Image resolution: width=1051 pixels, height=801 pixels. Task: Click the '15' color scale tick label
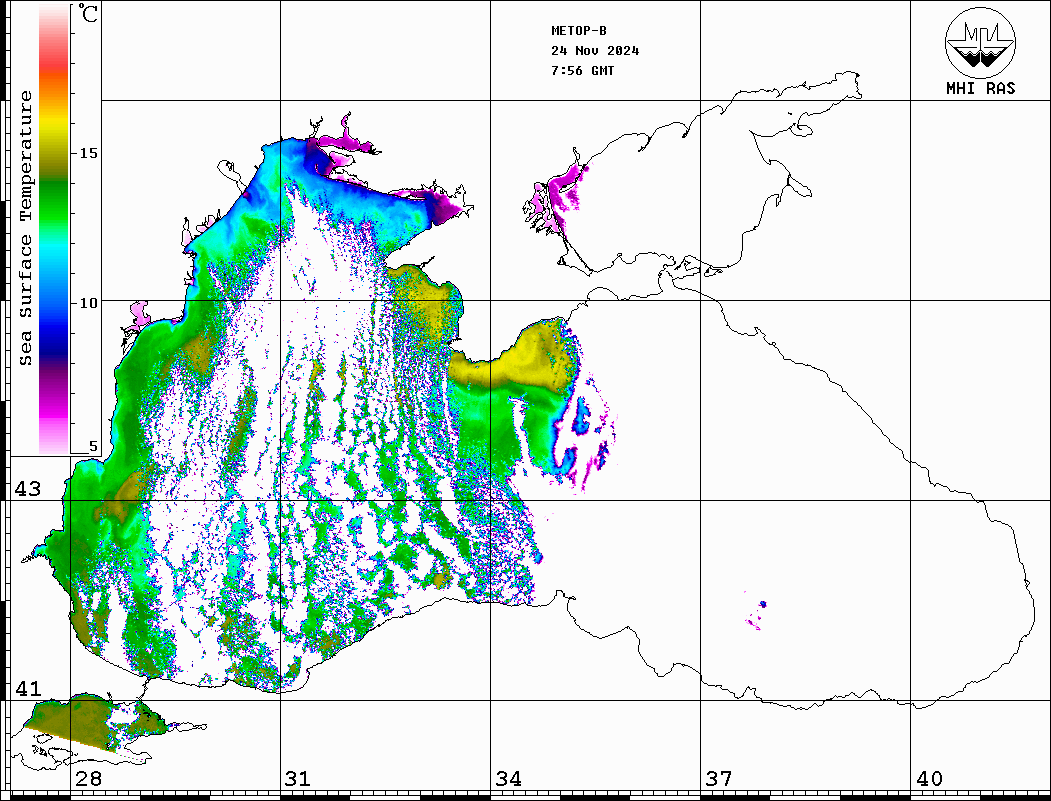pos(88,153)
